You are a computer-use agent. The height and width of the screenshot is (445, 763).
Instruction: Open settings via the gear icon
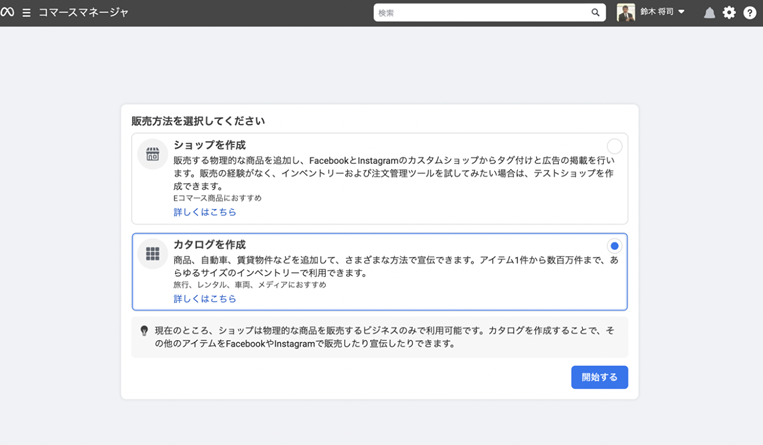[x=729, y=13]
